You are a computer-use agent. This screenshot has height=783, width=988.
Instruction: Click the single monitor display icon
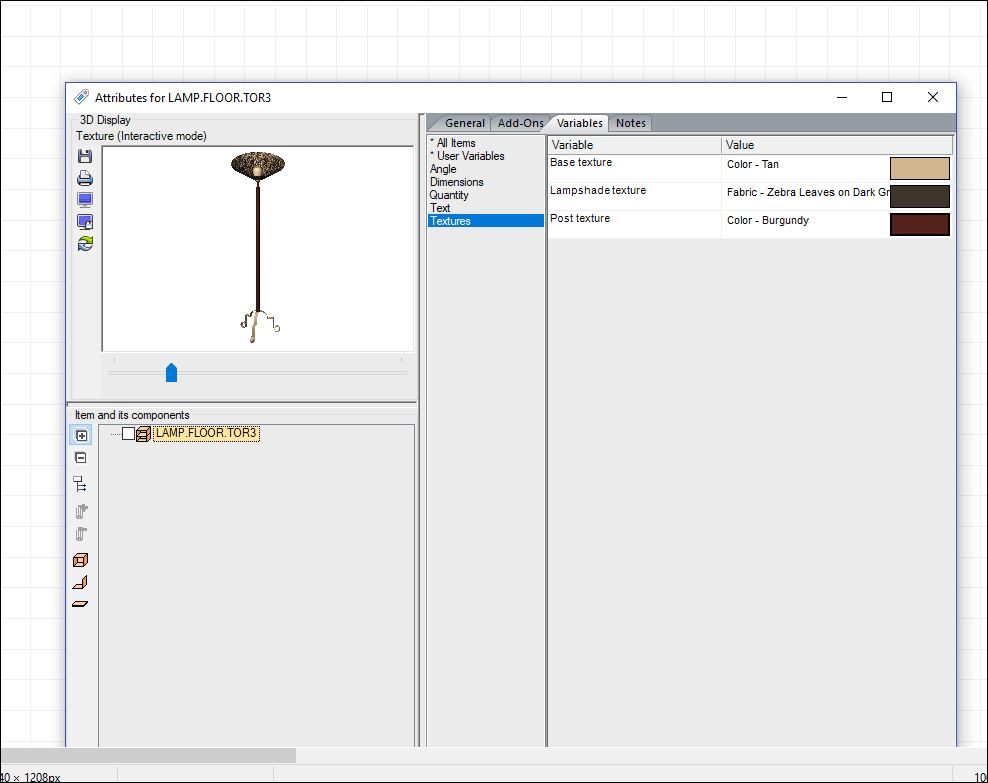(85, 200)
